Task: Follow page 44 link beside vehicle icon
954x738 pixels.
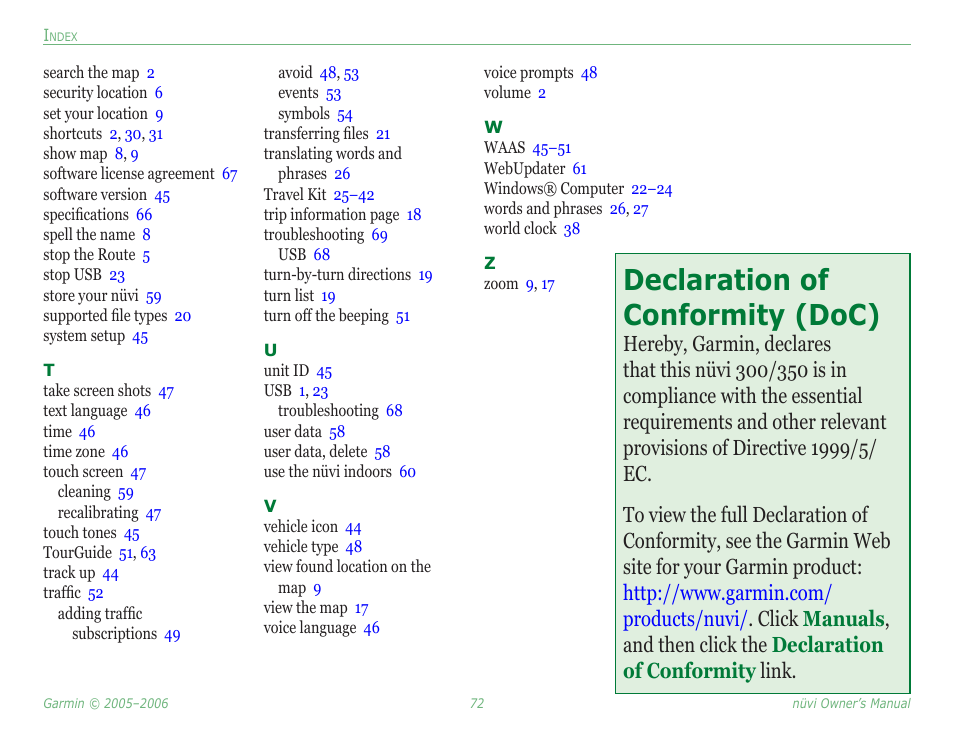Action: 353,527
